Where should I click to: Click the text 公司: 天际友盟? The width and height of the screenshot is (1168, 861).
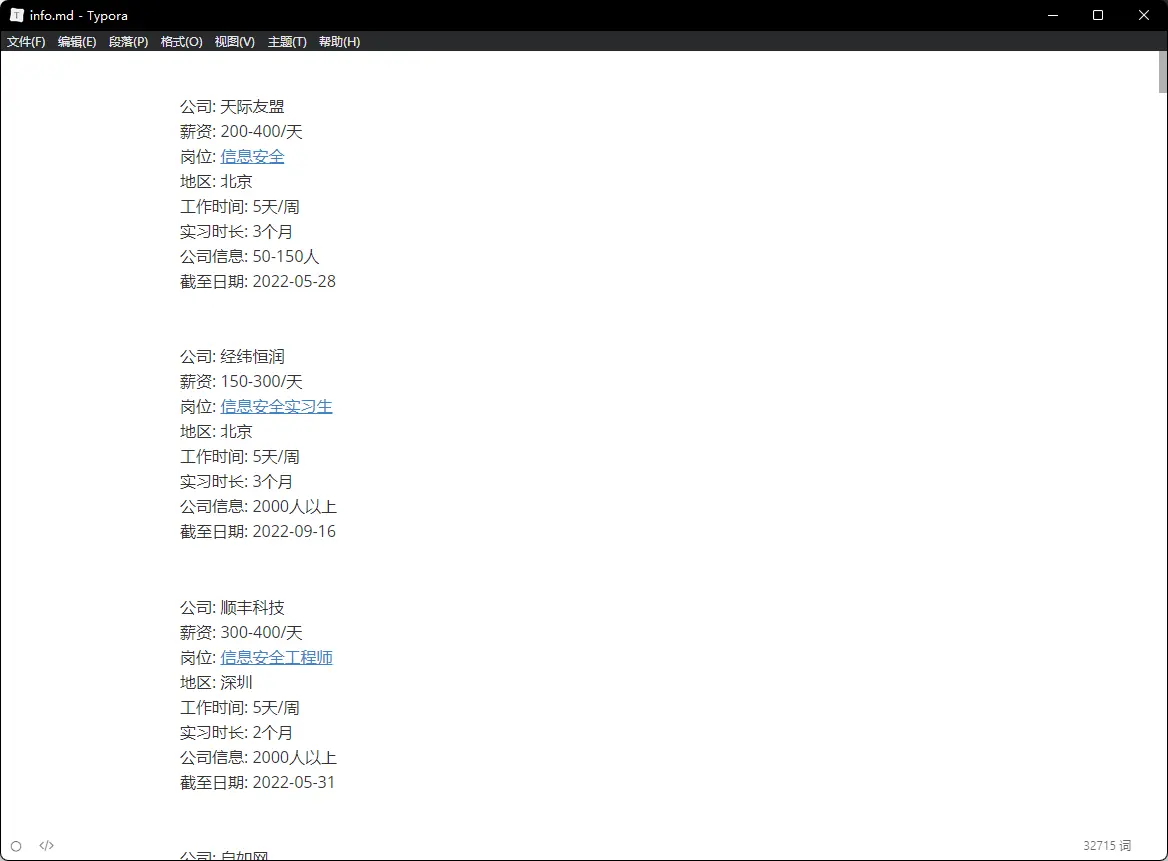(232, 107)
